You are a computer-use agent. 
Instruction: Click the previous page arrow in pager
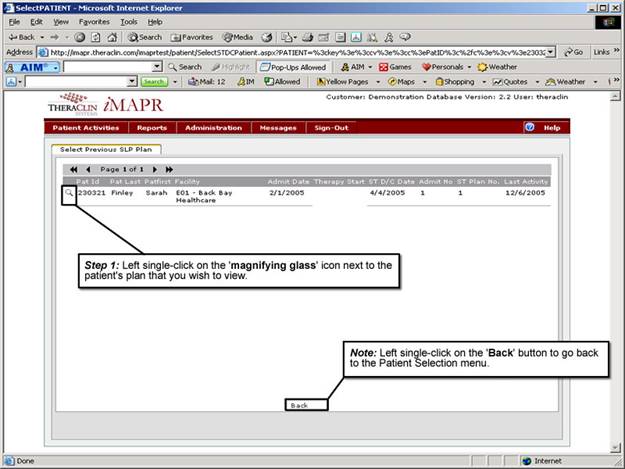[88, 169]
